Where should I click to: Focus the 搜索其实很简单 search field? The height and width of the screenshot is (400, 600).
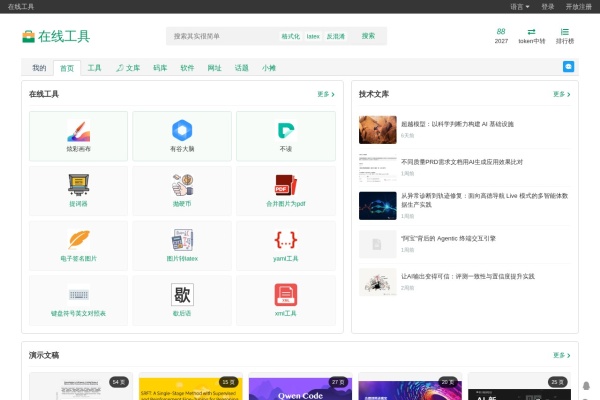click(x=222, y=36)
